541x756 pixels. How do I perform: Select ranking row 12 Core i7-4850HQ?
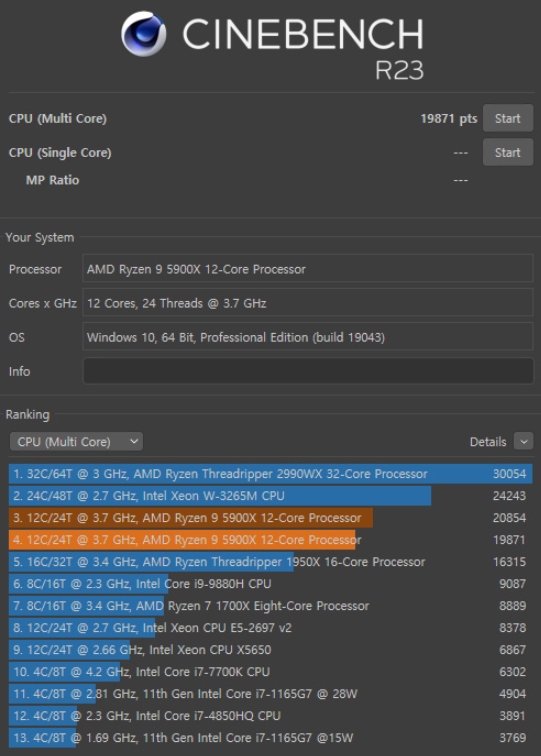tap(270, 716)
